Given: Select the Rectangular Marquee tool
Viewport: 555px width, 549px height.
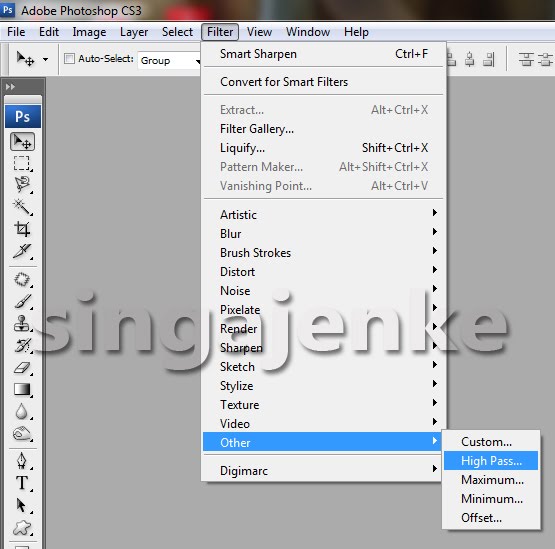Looking at the screenshot, I should (22, 163).
